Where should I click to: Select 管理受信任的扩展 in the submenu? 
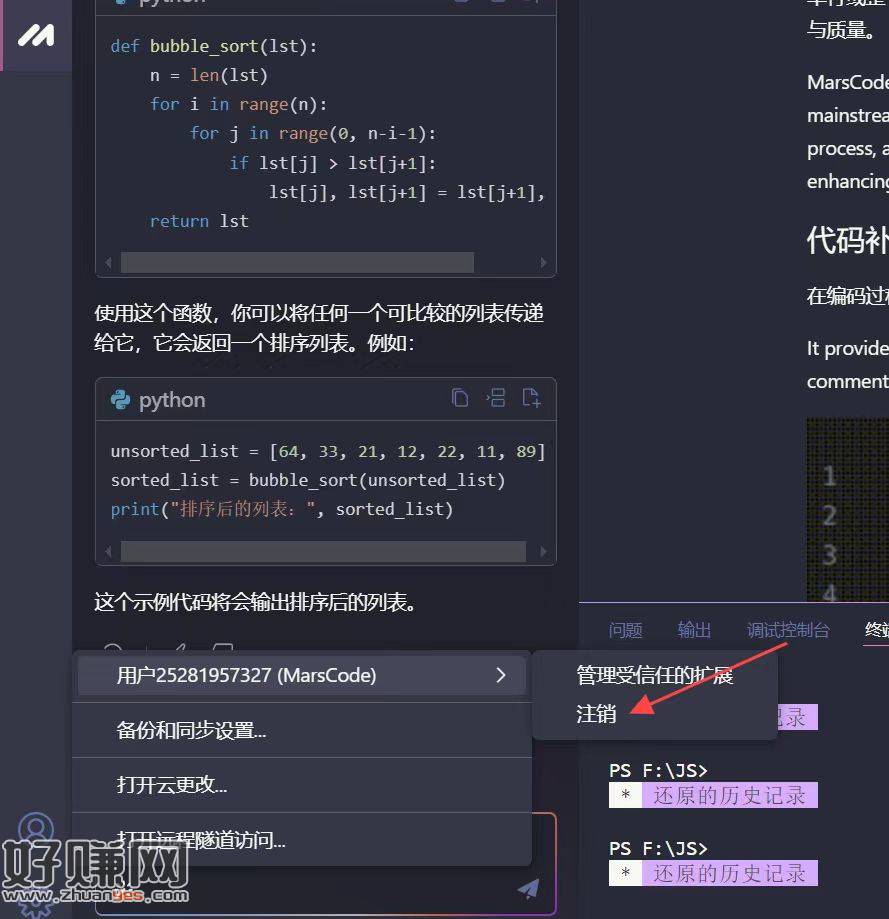[655, 675]
